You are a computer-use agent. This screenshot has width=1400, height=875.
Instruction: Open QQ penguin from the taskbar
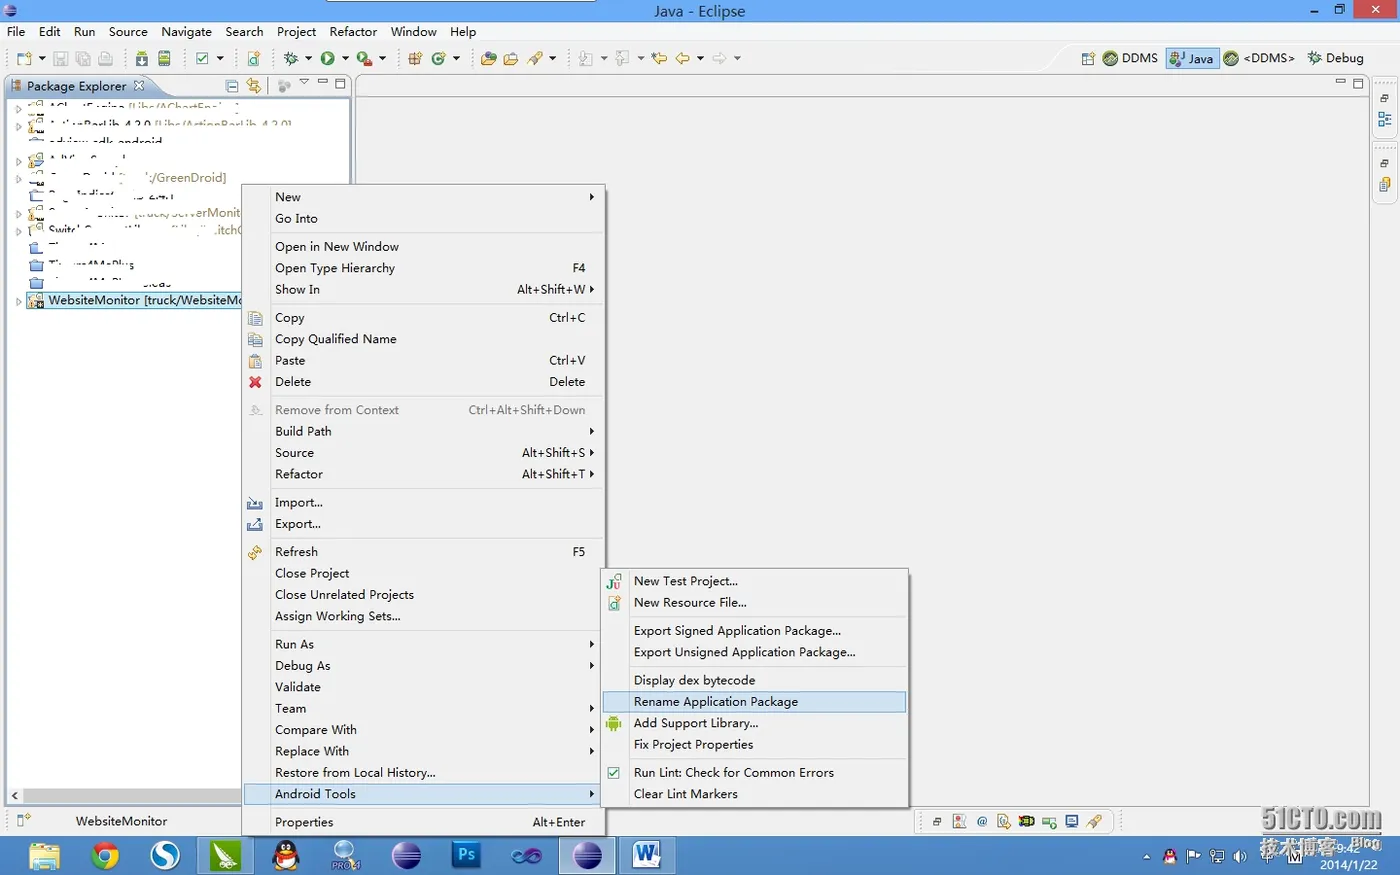coord(286,856)
